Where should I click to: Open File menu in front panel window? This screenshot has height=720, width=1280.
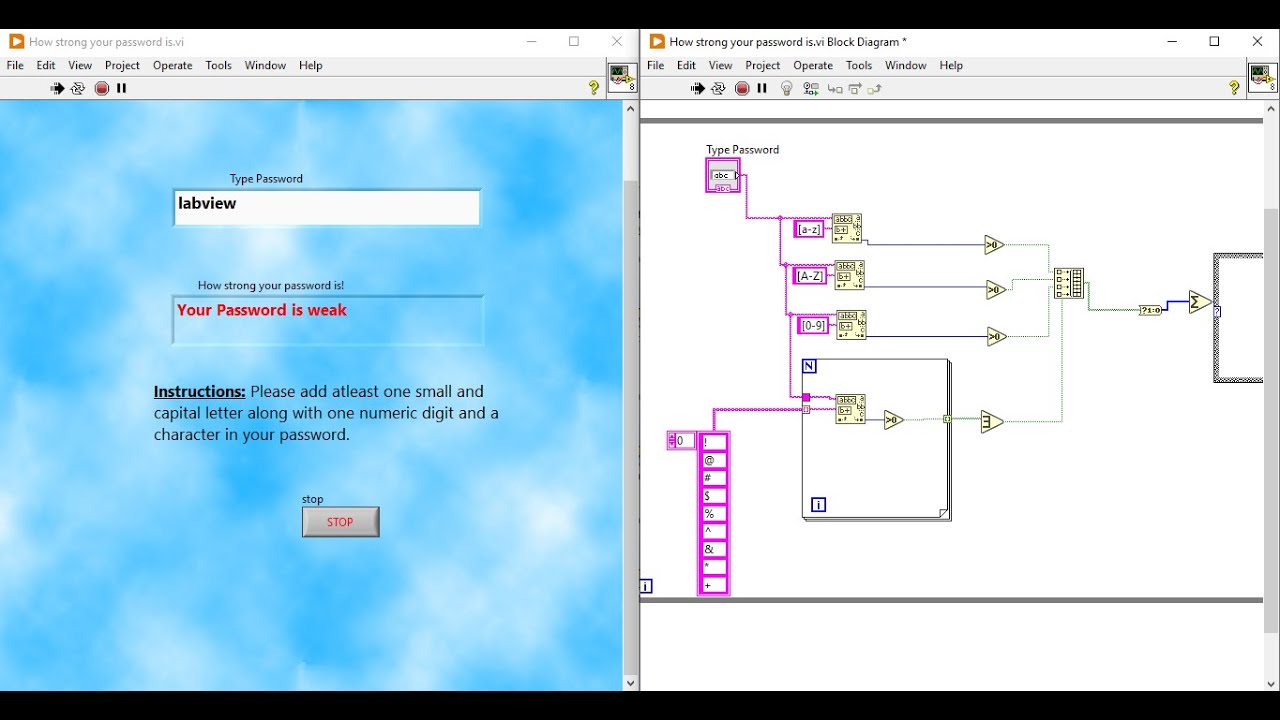[15, 65]
